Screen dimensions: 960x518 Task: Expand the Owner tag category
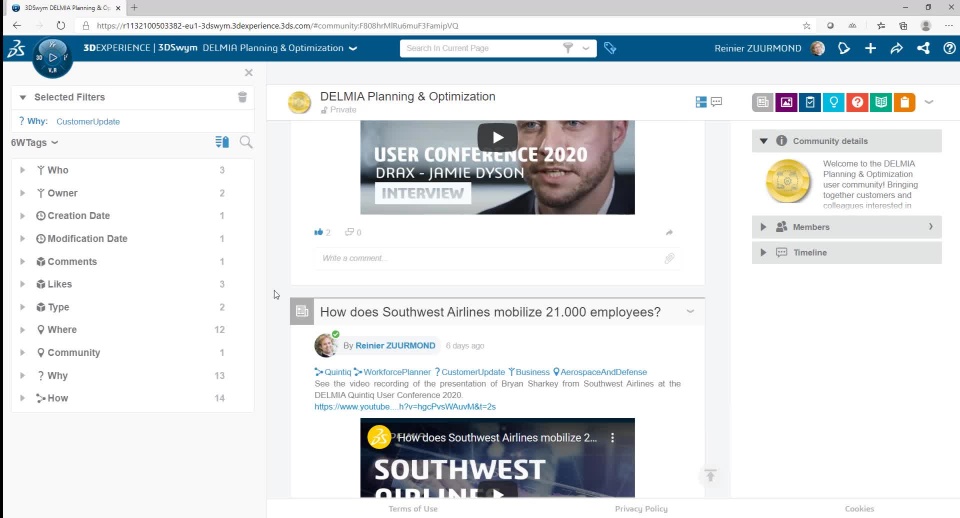[22, 193]
